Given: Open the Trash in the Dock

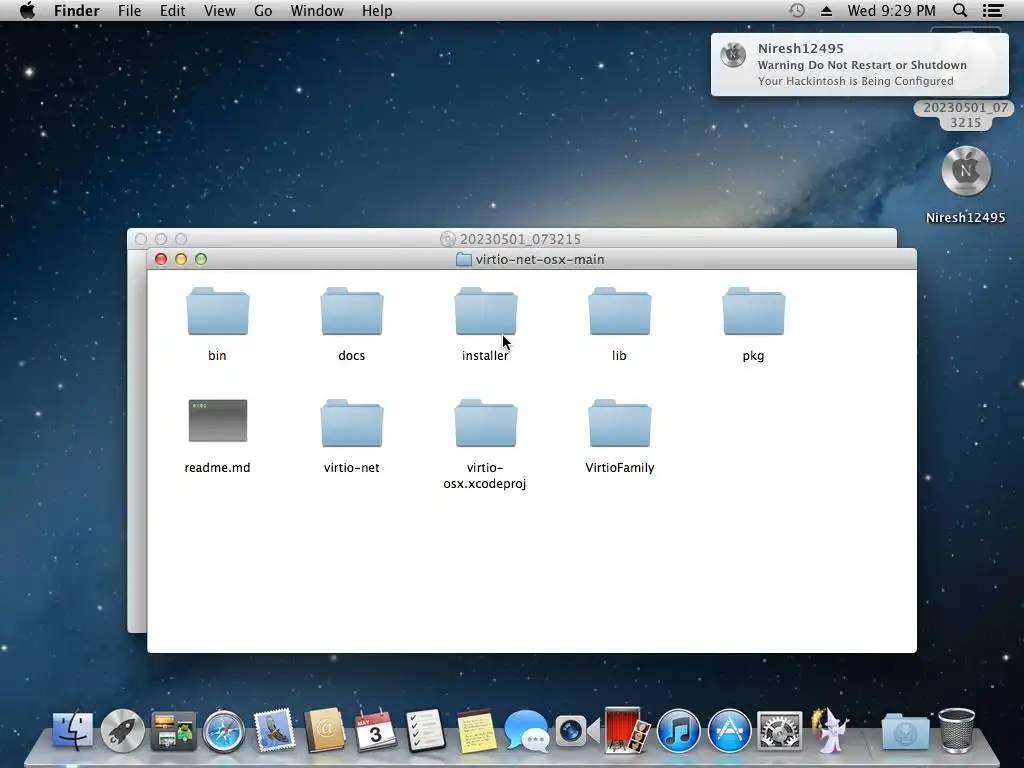Looking at the screenshot, I should click(957, 730).
